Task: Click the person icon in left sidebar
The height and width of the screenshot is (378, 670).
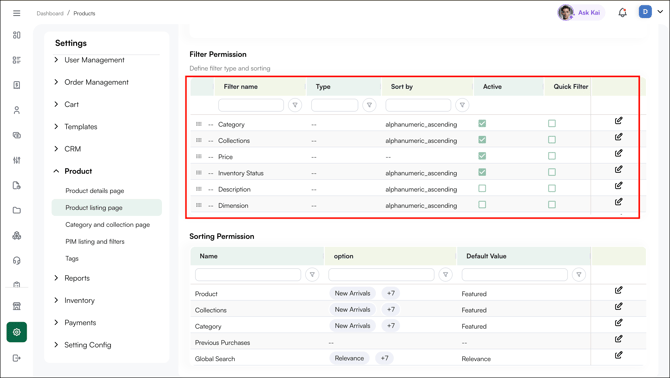Action: click(x=17, y=110)
